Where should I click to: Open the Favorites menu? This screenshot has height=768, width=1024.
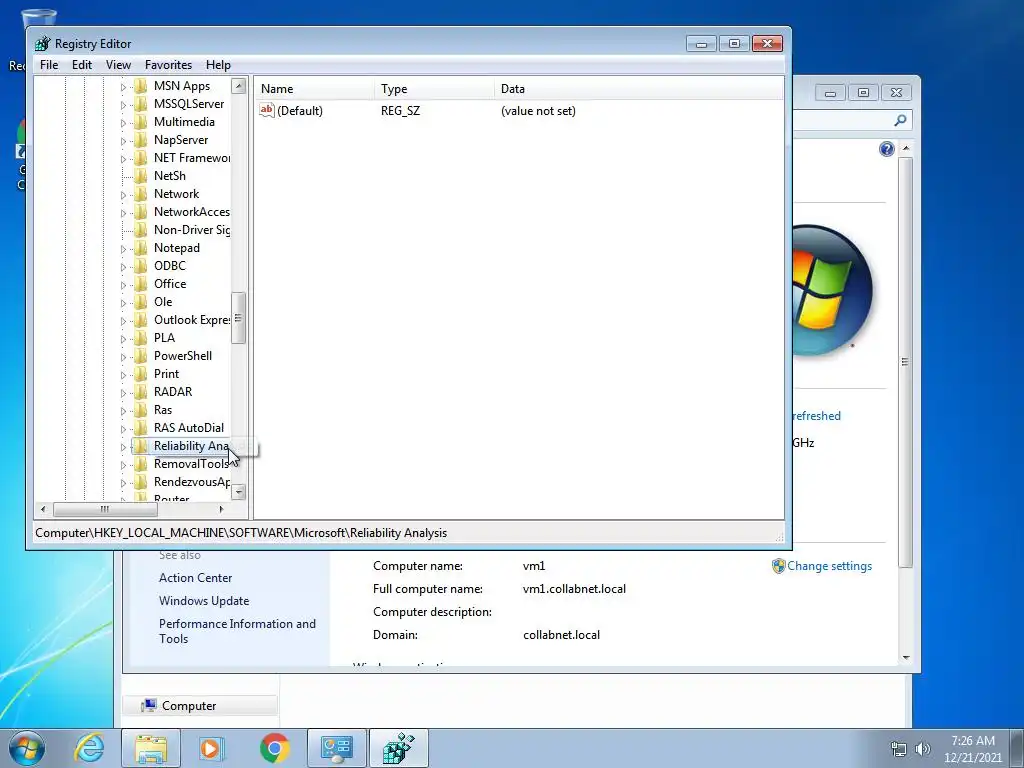pos(168,65)
